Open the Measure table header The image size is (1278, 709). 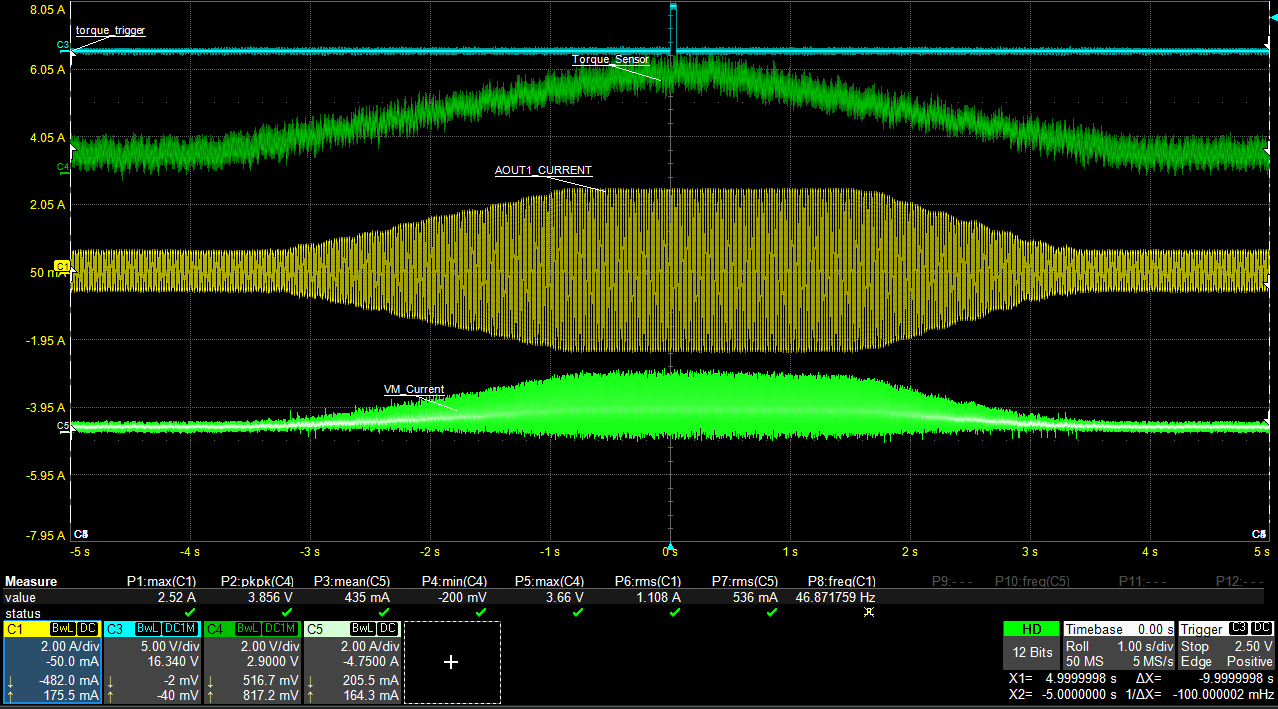(31, 581)
